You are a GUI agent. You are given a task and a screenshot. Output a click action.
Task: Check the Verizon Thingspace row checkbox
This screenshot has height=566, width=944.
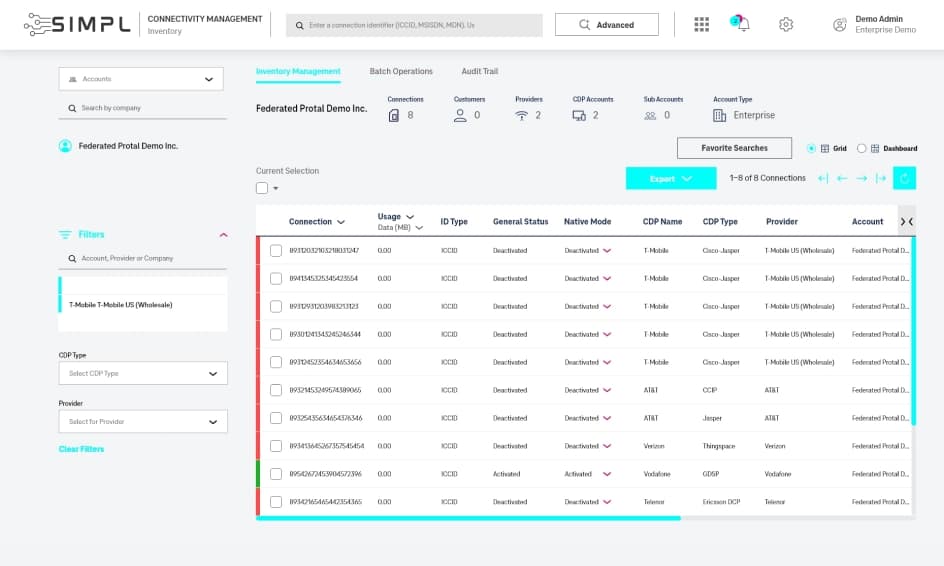(x=276, y=446)
